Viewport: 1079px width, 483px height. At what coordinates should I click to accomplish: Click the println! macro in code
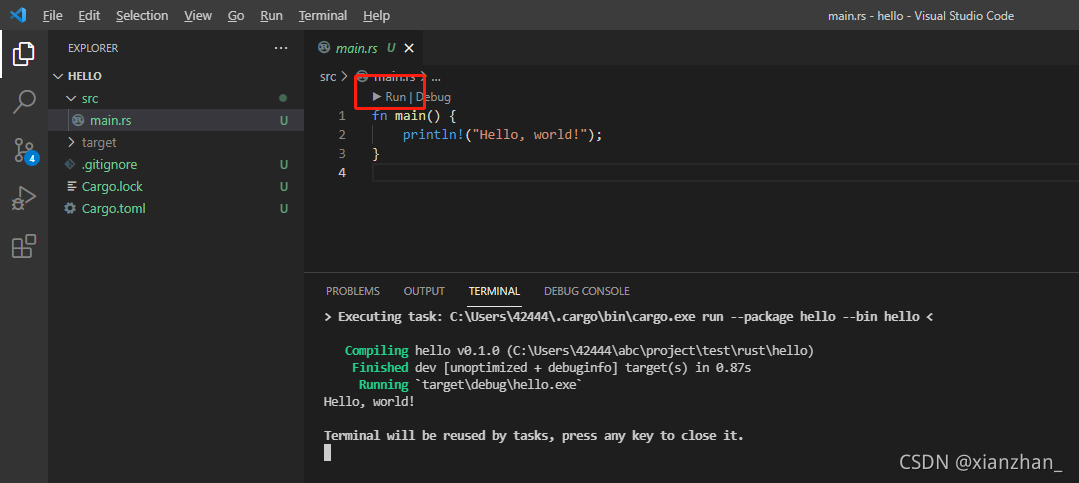coord(433,135)
